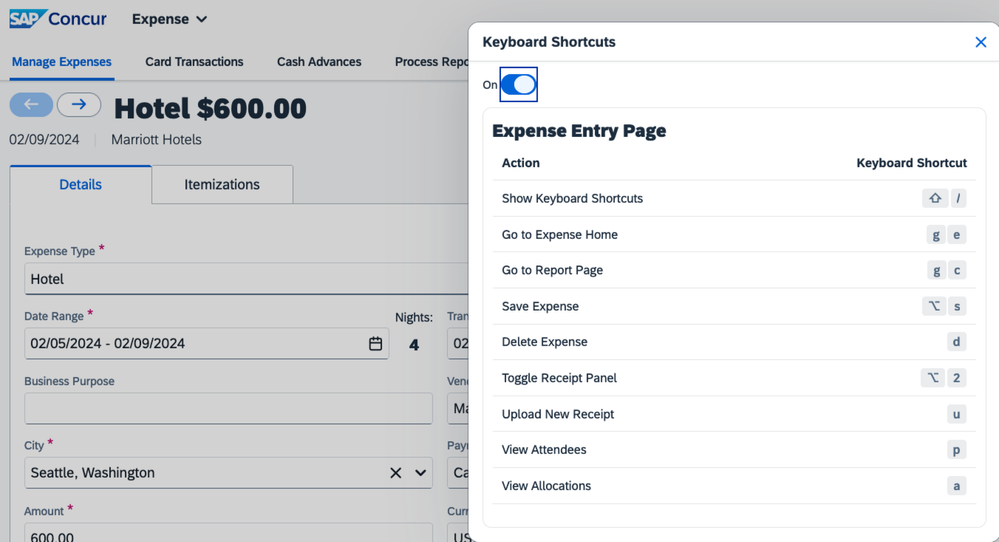The height and width of the screenshot is (542, 999).
Task: Click the Seattle, Washington city field
Action: 228,473
